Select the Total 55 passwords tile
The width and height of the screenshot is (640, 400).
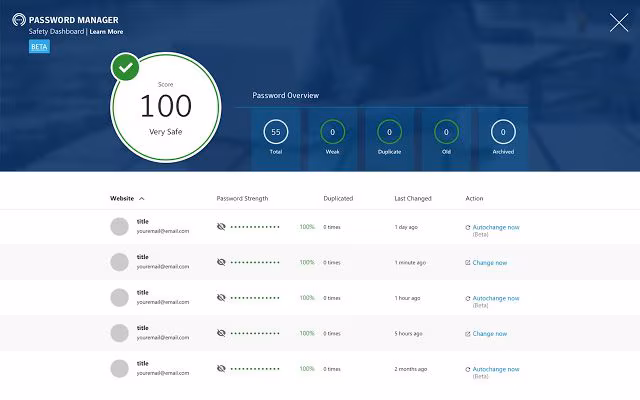[x=276, y=139]
